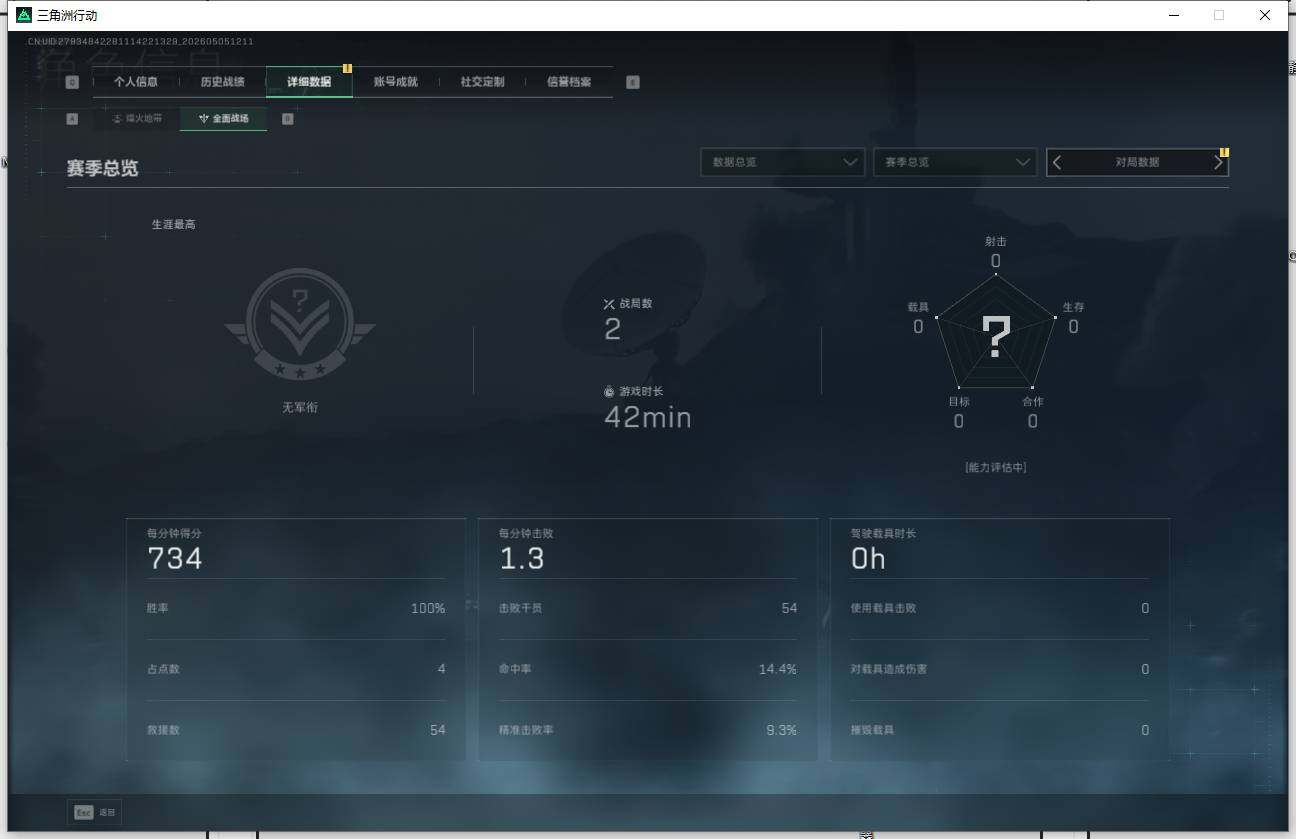Switch to the 信誉档案 tab
The width and height of the screenshot is (1296, 839).
coord(569,82)
